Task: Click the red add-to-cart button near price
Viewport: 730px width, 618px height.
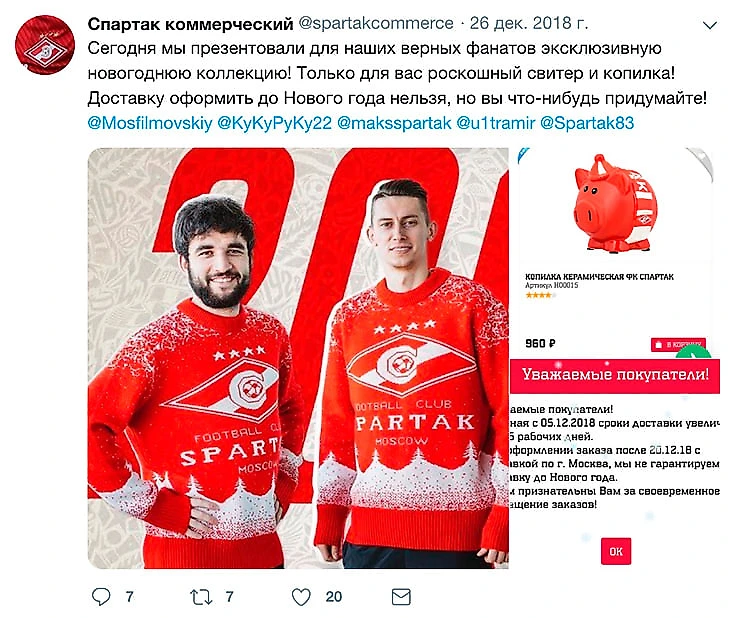Action: (678, 345)
